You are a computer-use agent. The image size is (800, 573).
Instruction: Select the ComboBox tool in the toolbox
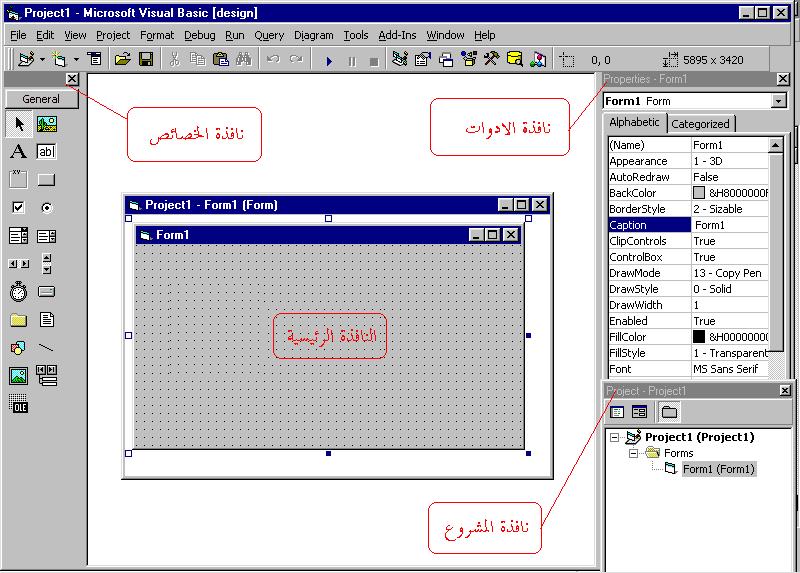click(18, 236)
